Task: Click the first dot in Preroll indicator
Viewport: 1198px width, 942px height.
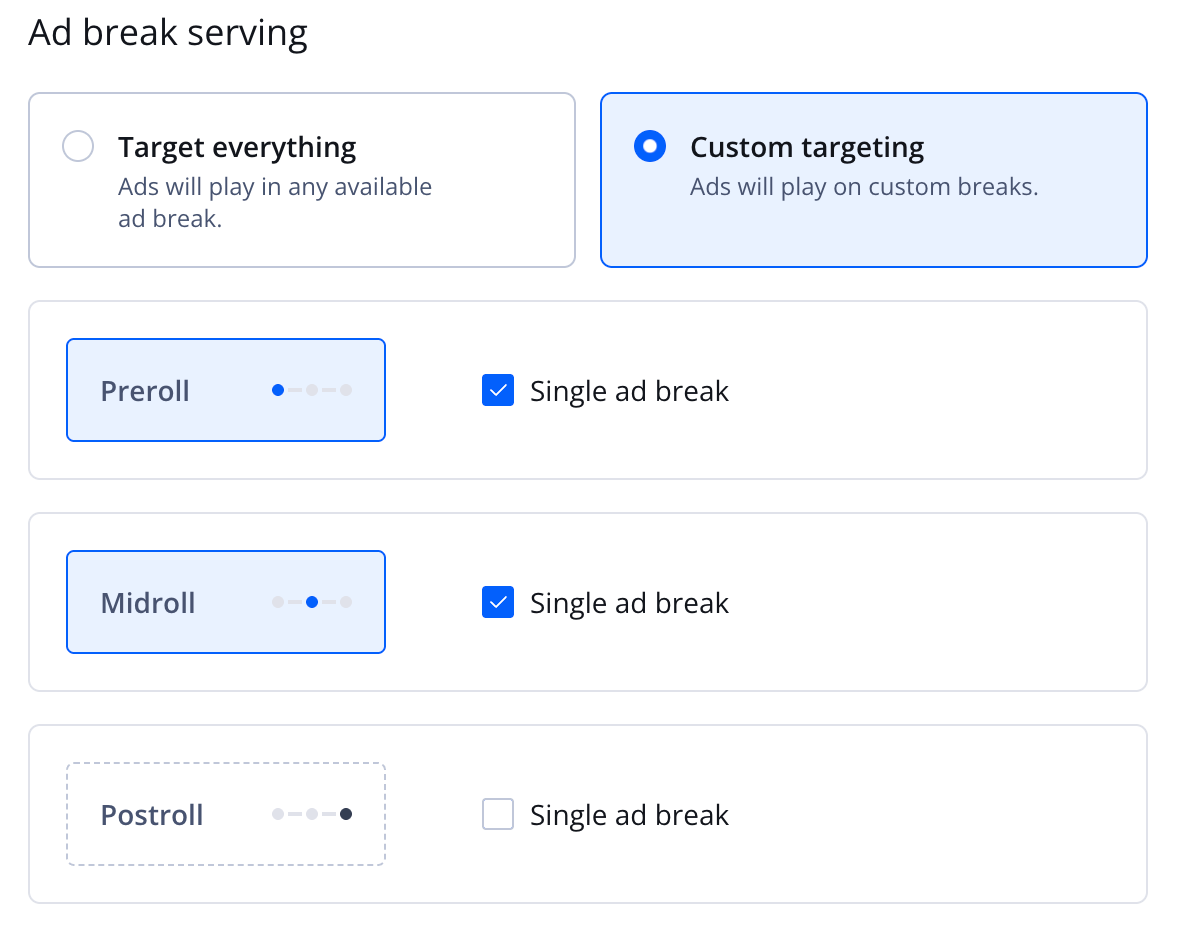Action: 278,389
